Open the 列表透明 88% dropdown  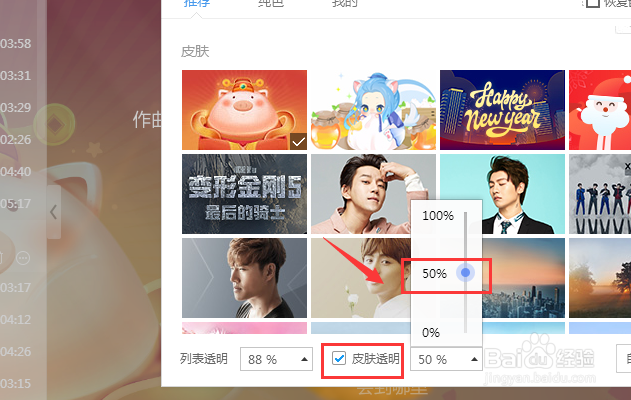click(x=276, y=359)
